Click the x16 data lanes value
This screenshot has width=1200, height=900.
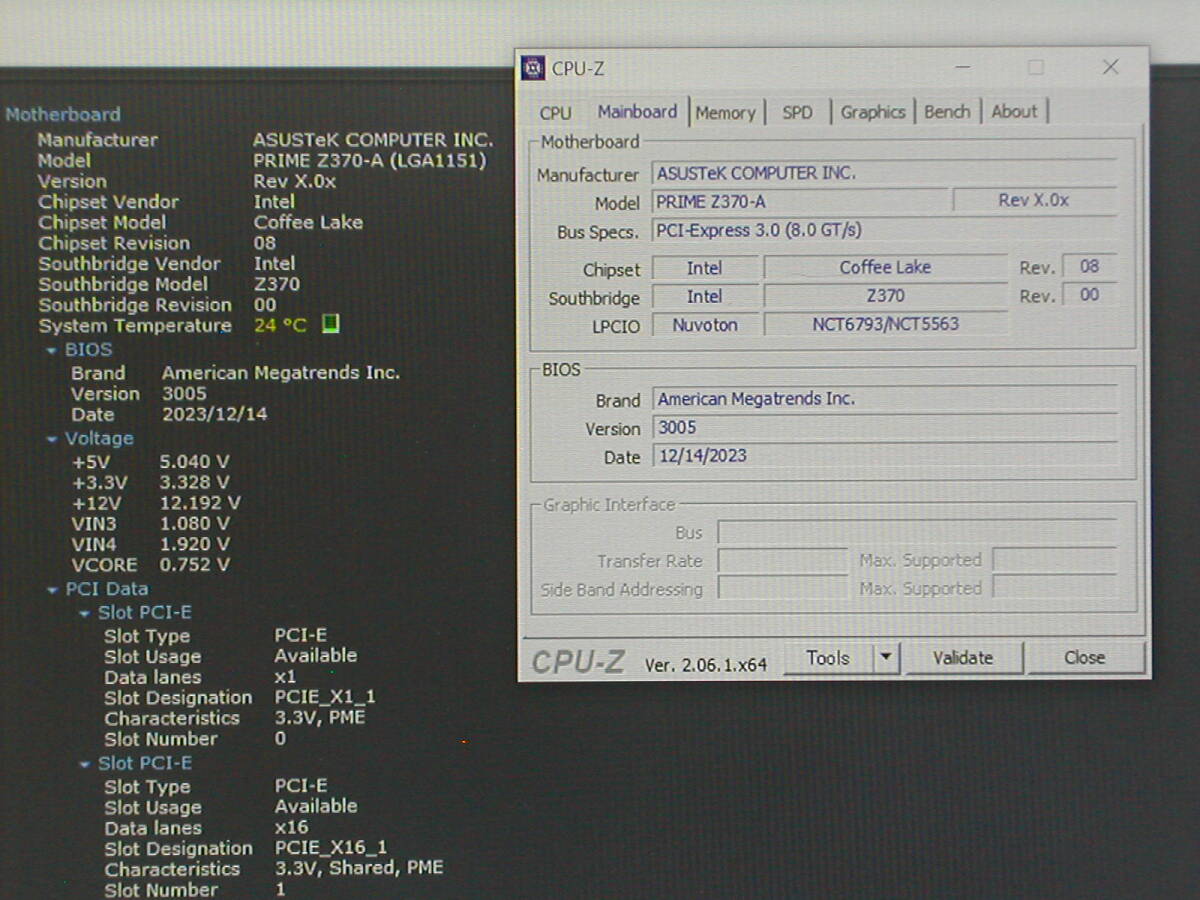click(291, 828)
